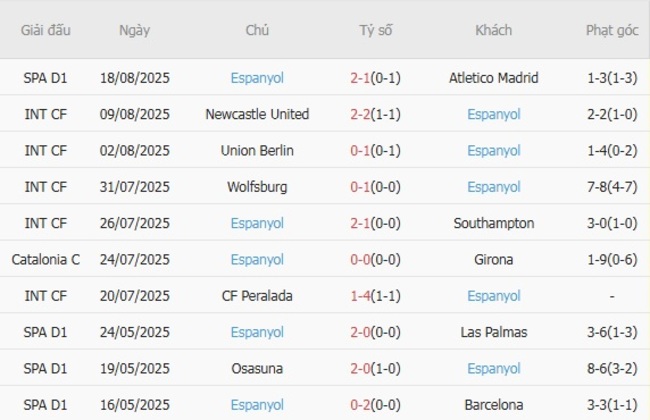Open the 2-2 score of the Newcastle United match
Screen dimensions: 650x420
click(x=363, y=114)
